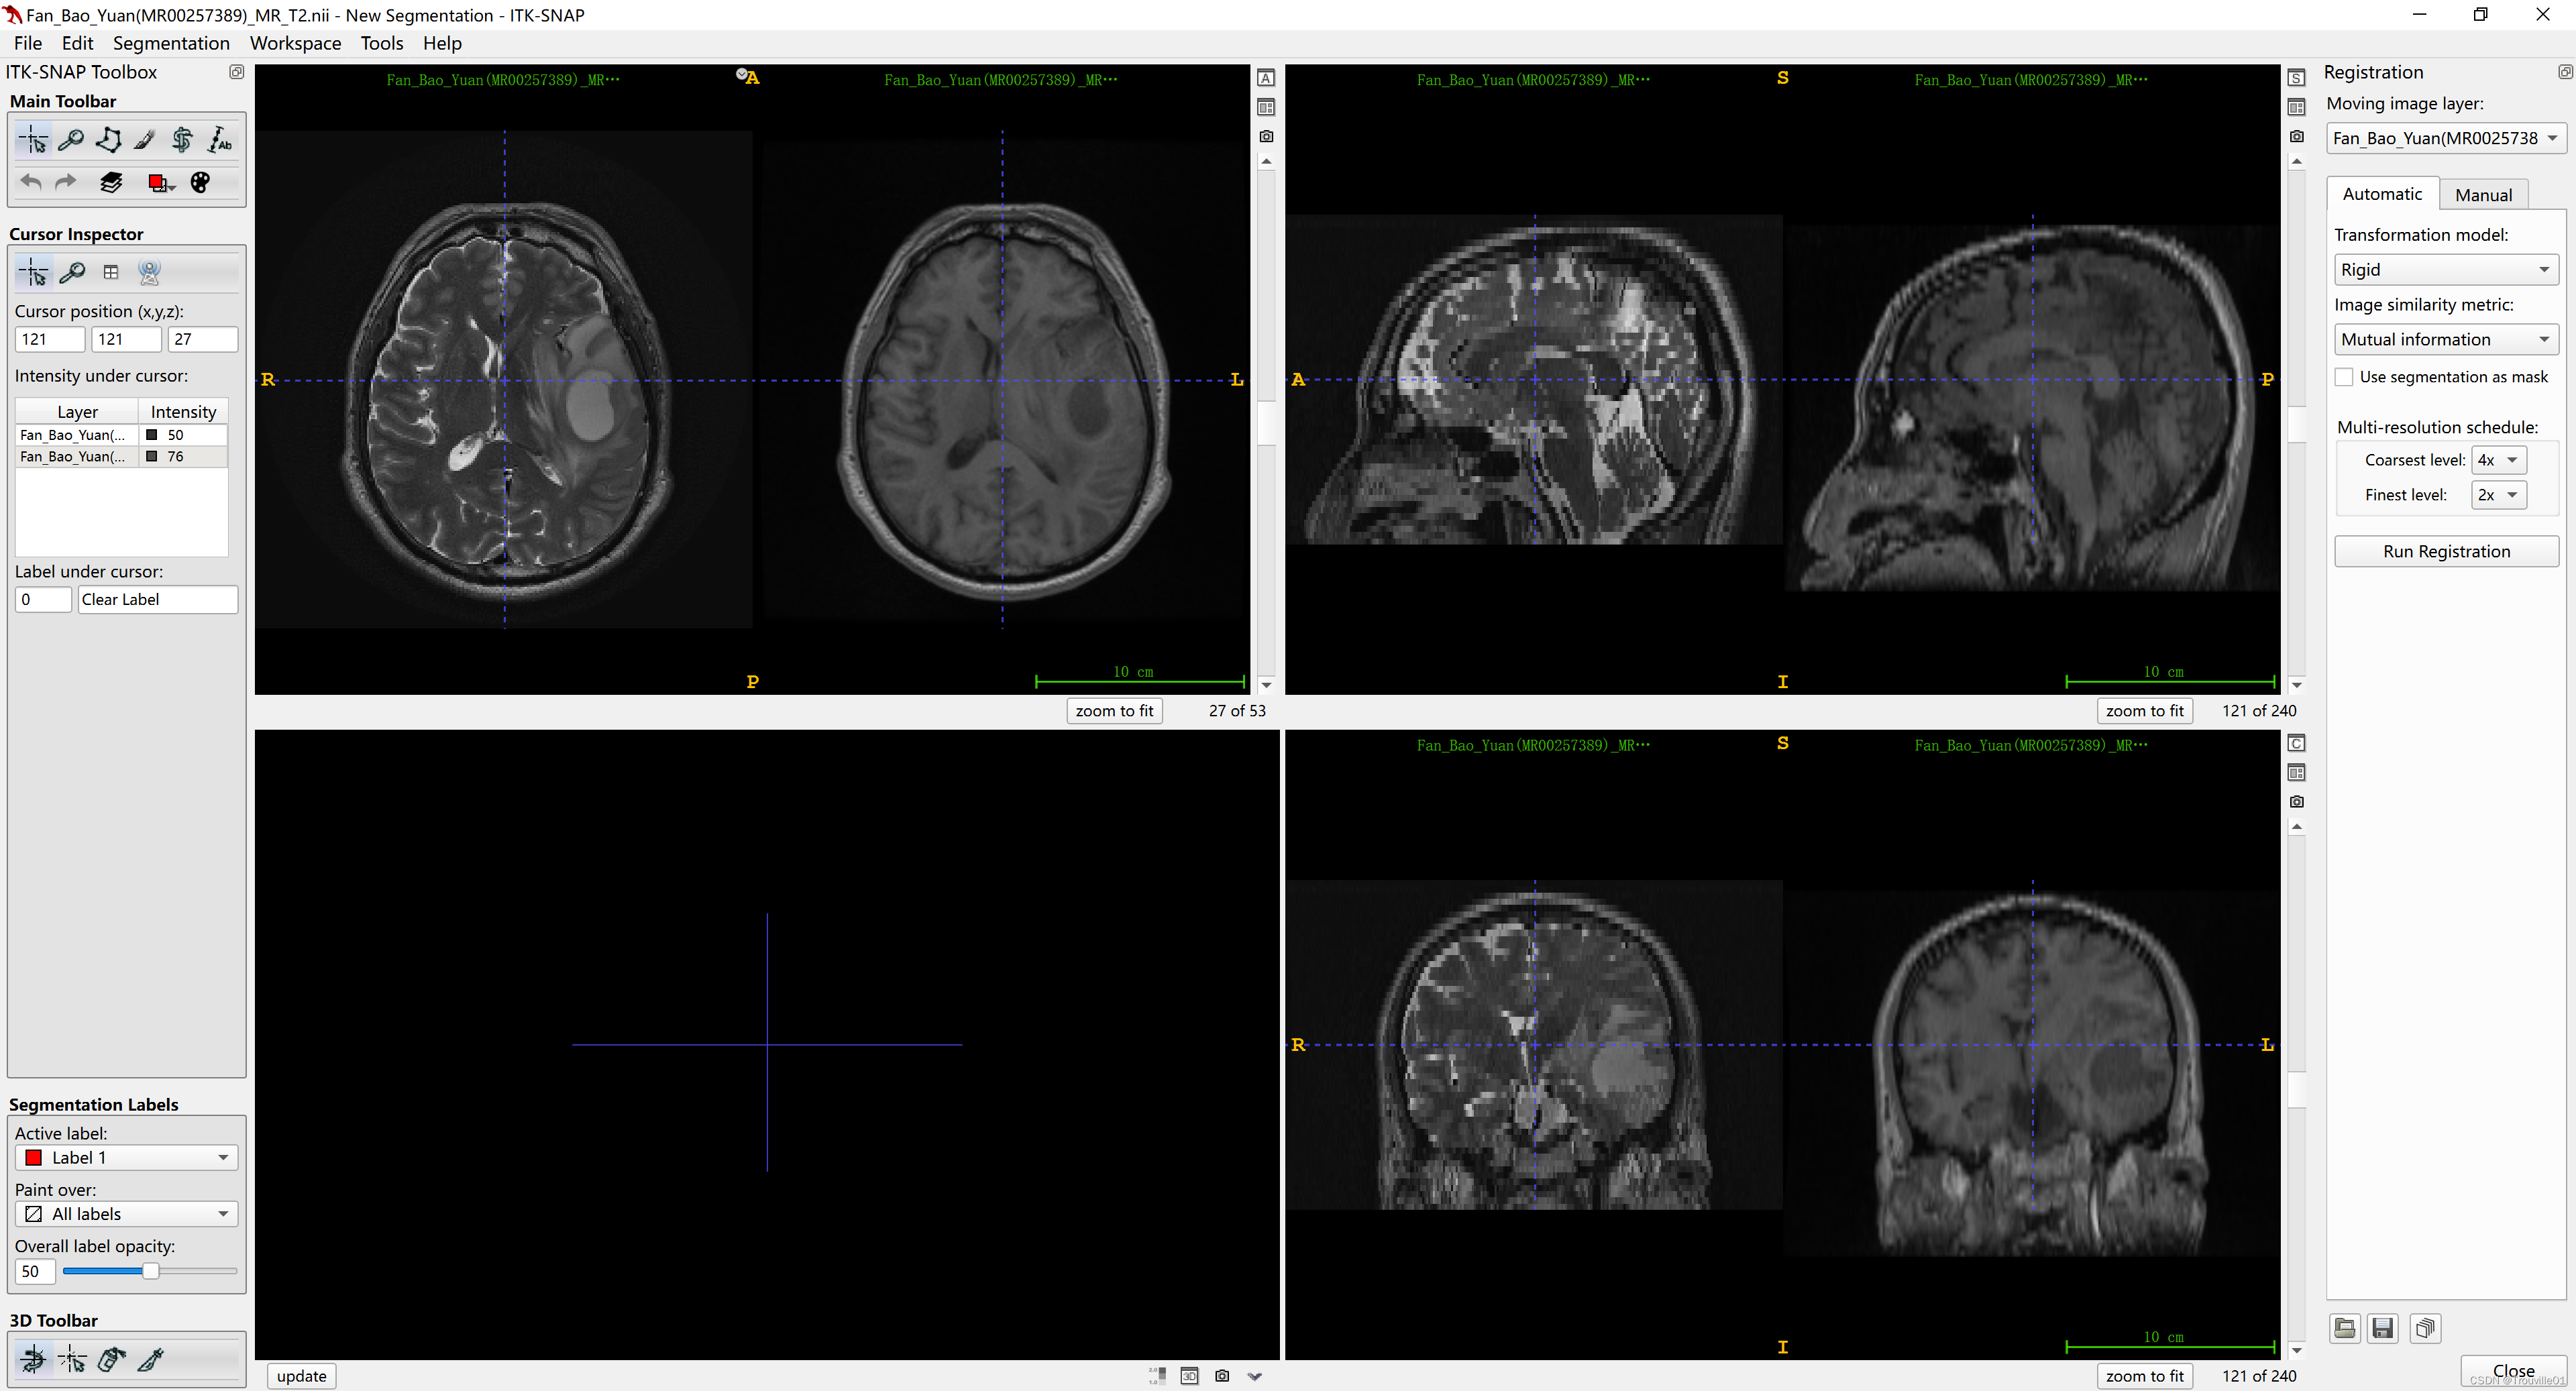Viewport: 2576px width, 1391px height.
Task: Adjust the overall label opacity slider
Action: click(x=150, y=1271)
